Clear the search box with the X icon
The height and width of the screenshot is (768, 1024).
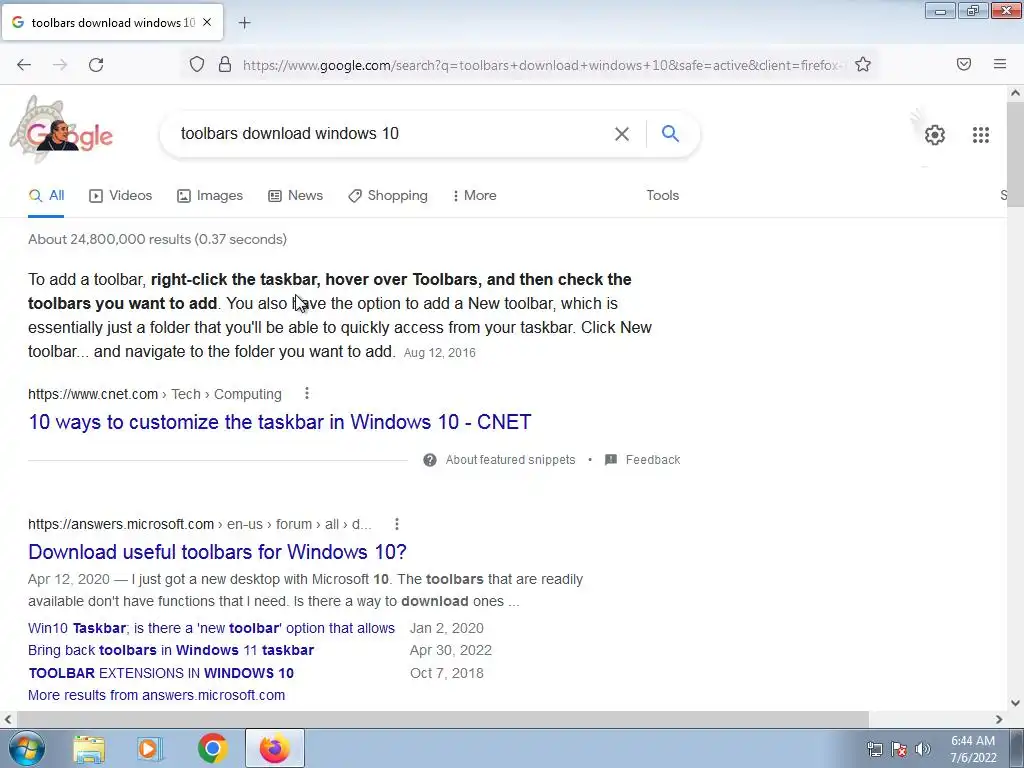(x=622, y=134)
